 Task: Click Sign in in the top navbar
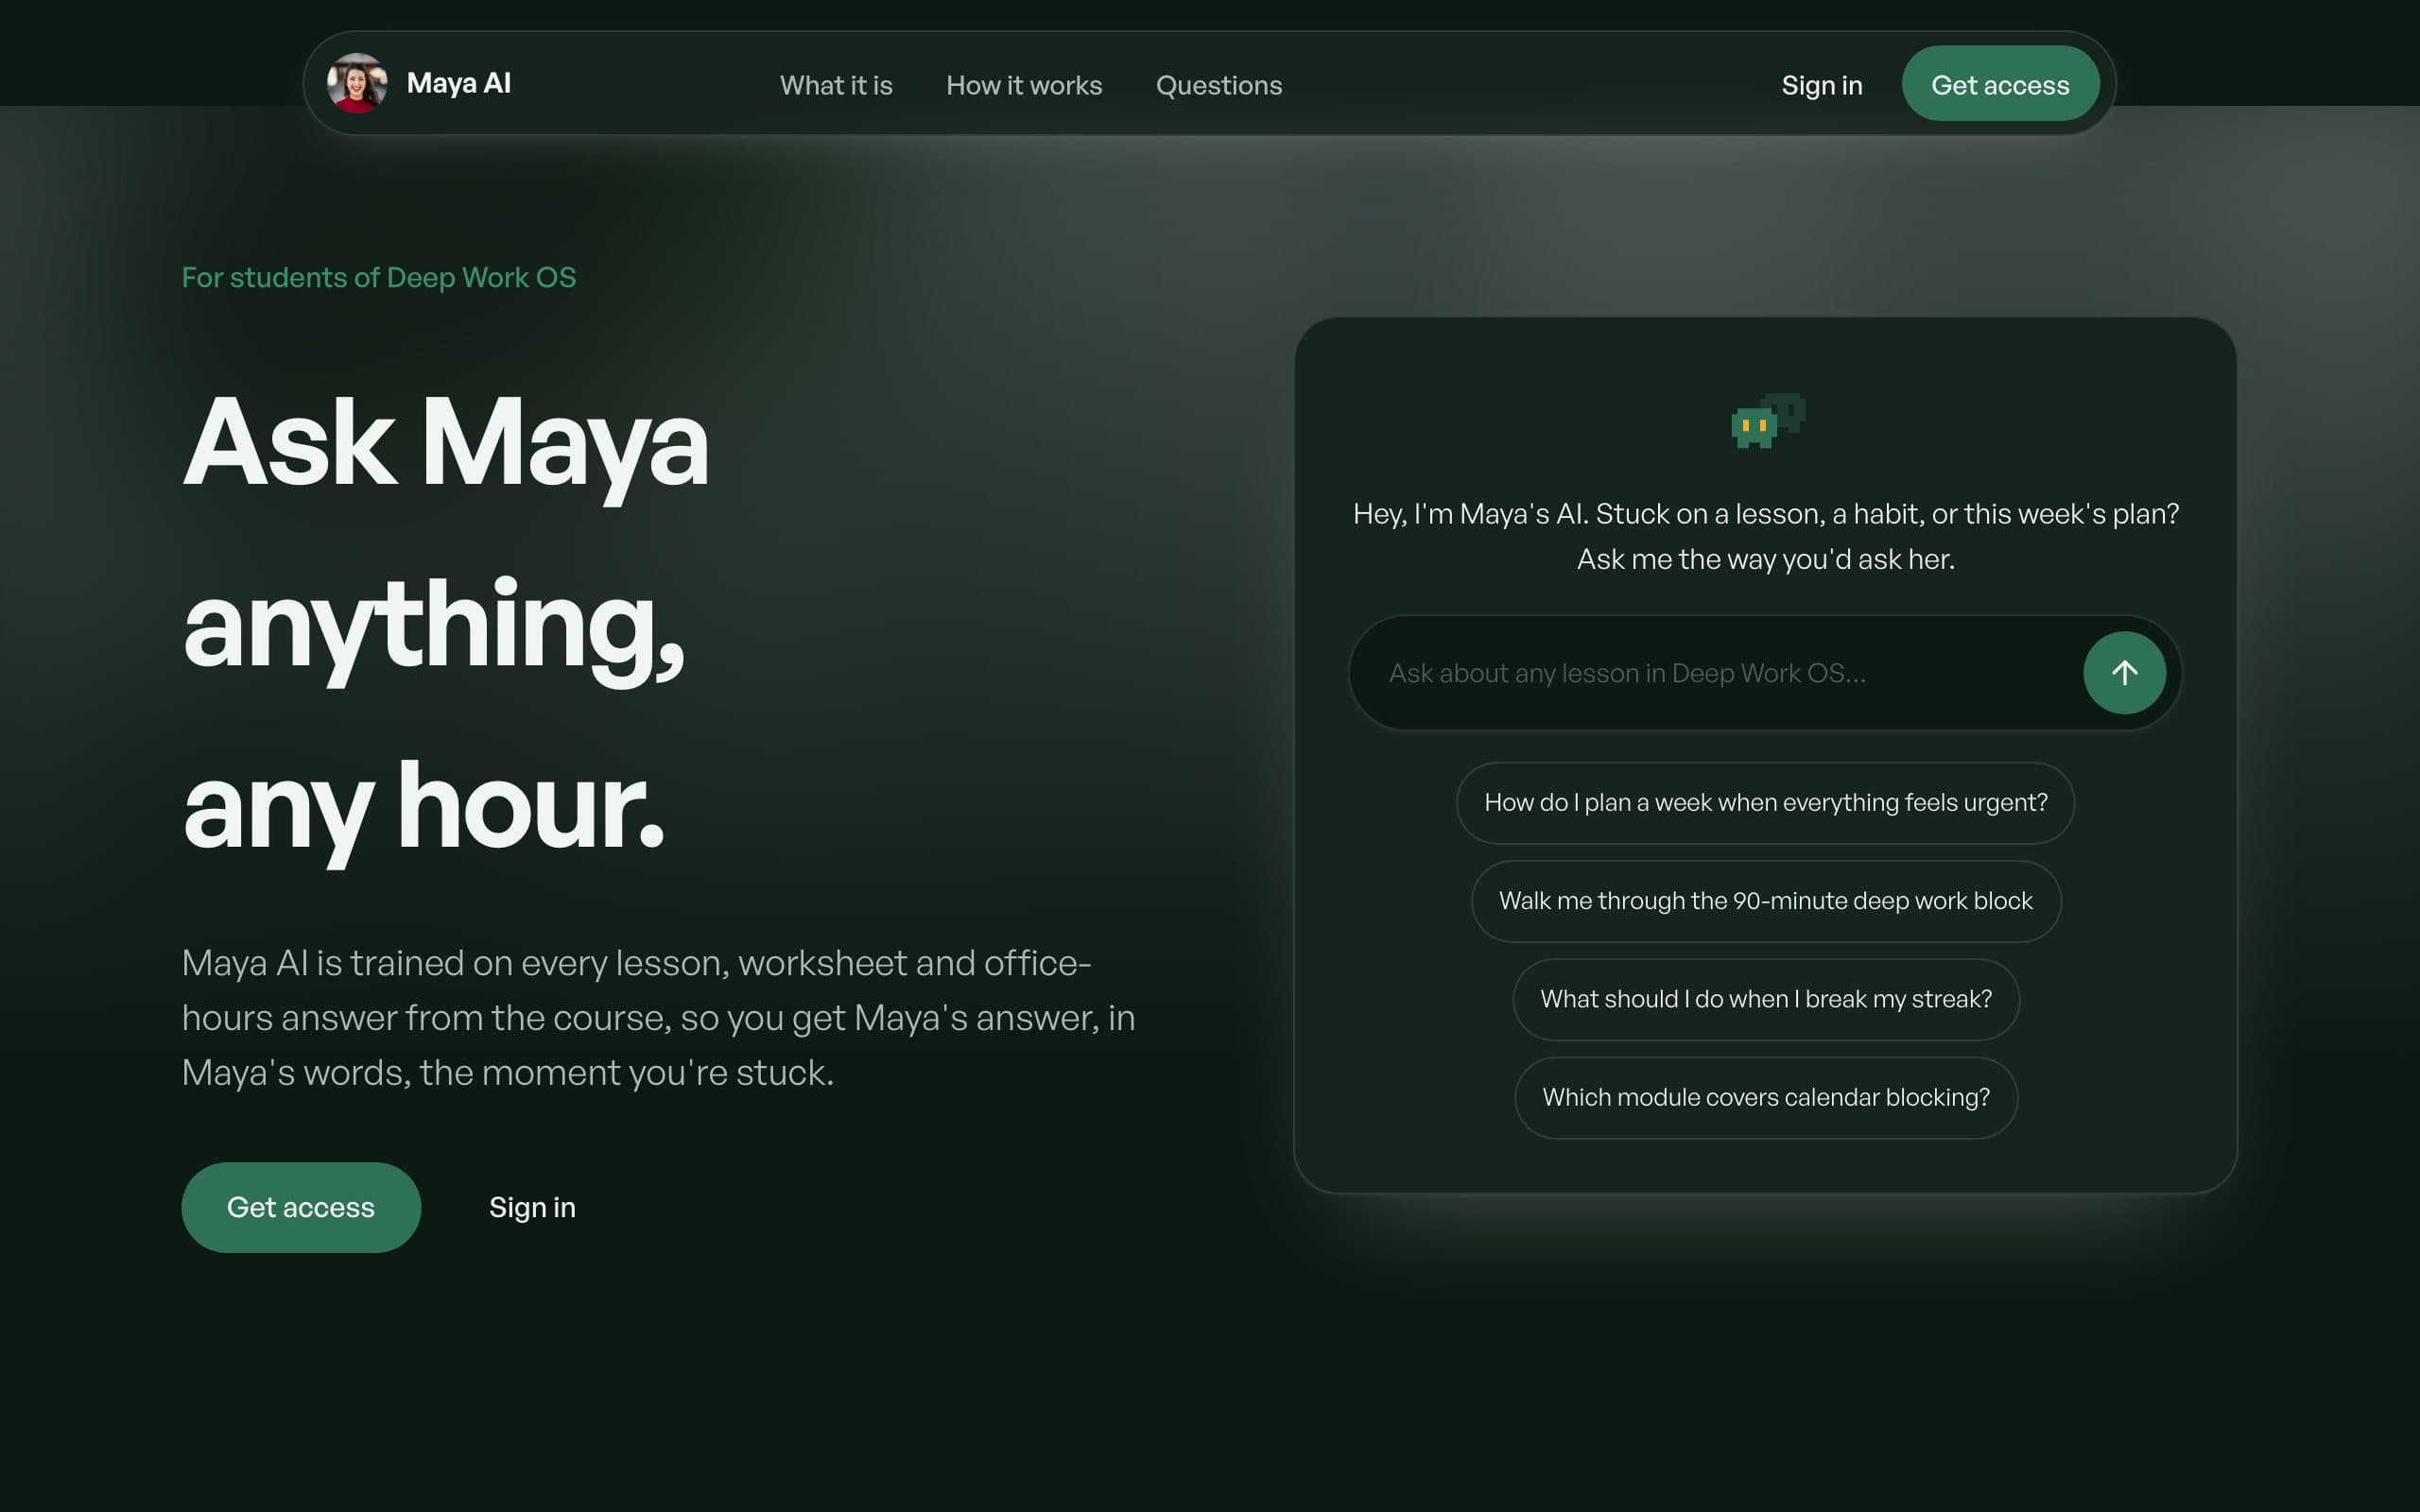click(1822, 85)
